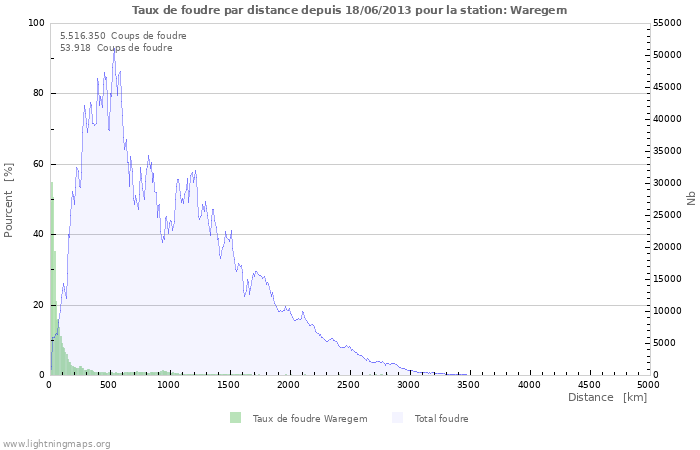700x450 pixels.
Task: Click the 15000 label on Nb axis
Action: tap(667, 279)
